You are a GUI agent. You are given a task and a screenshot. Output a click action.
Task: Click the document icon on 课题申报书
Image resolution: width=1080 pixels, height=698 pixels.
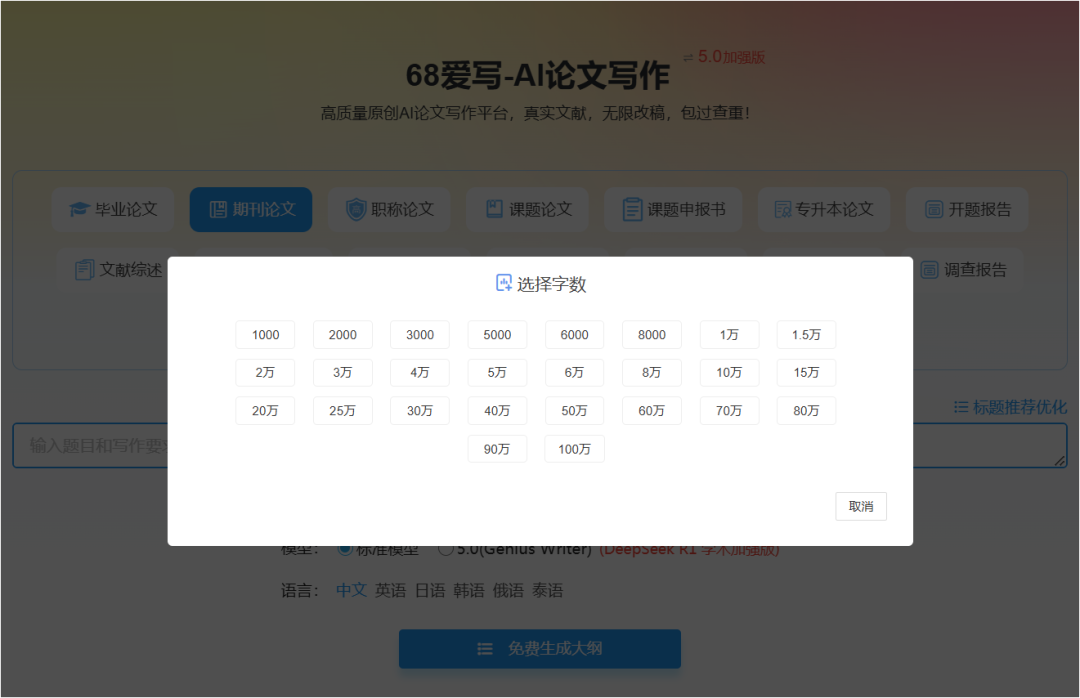click(632, 209)
